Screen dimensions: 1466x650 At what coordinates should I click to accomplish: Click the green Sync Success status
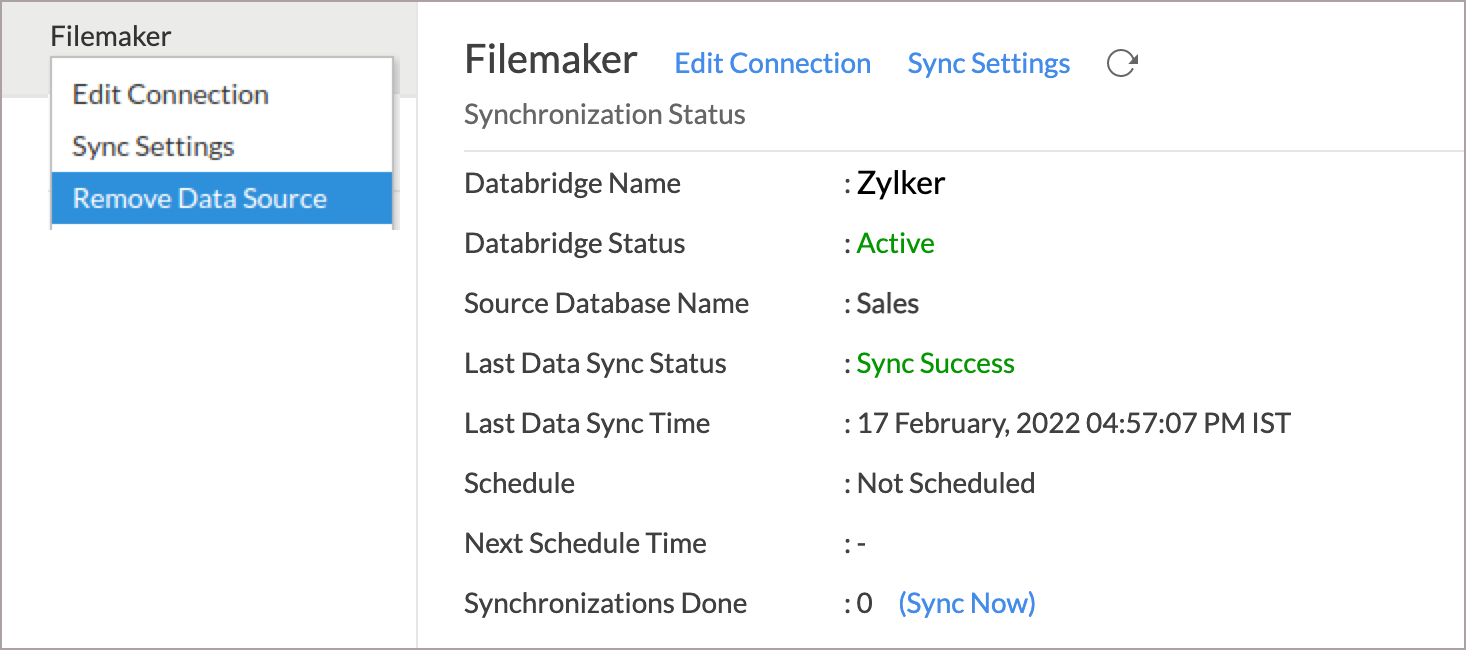[935, 364]
